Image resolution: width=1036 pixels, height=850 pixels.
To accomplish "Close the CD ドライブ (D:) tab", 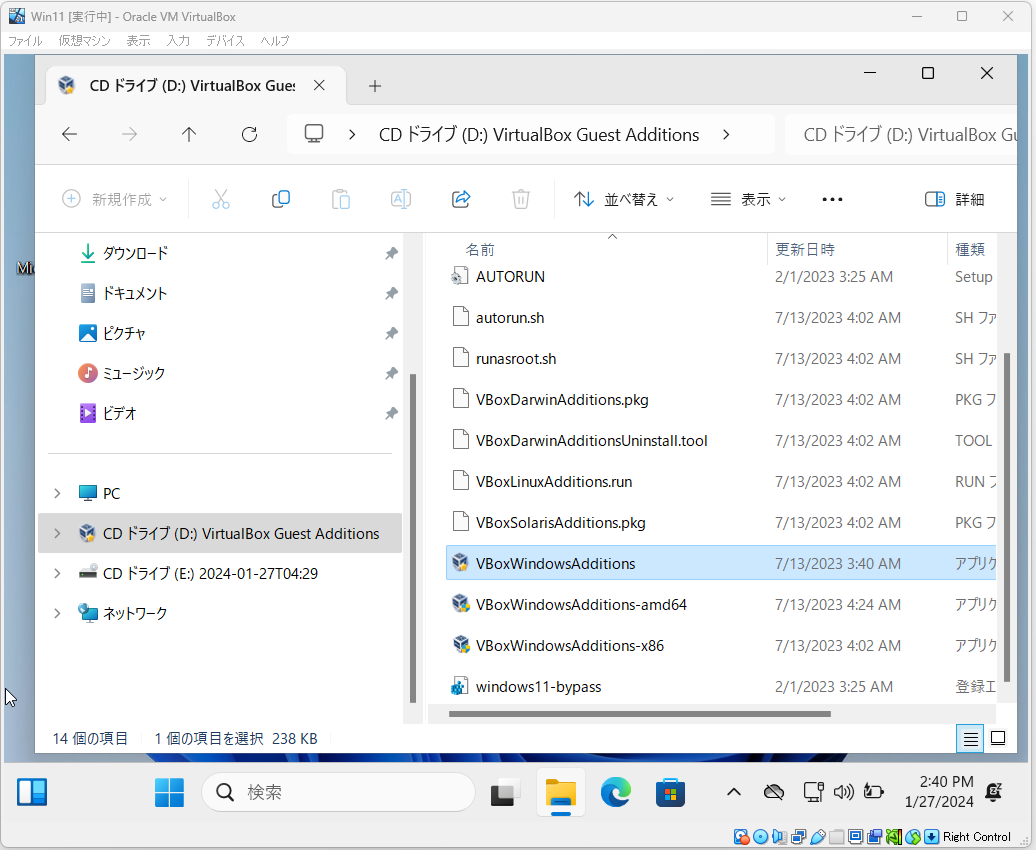I will coord(319,85).
